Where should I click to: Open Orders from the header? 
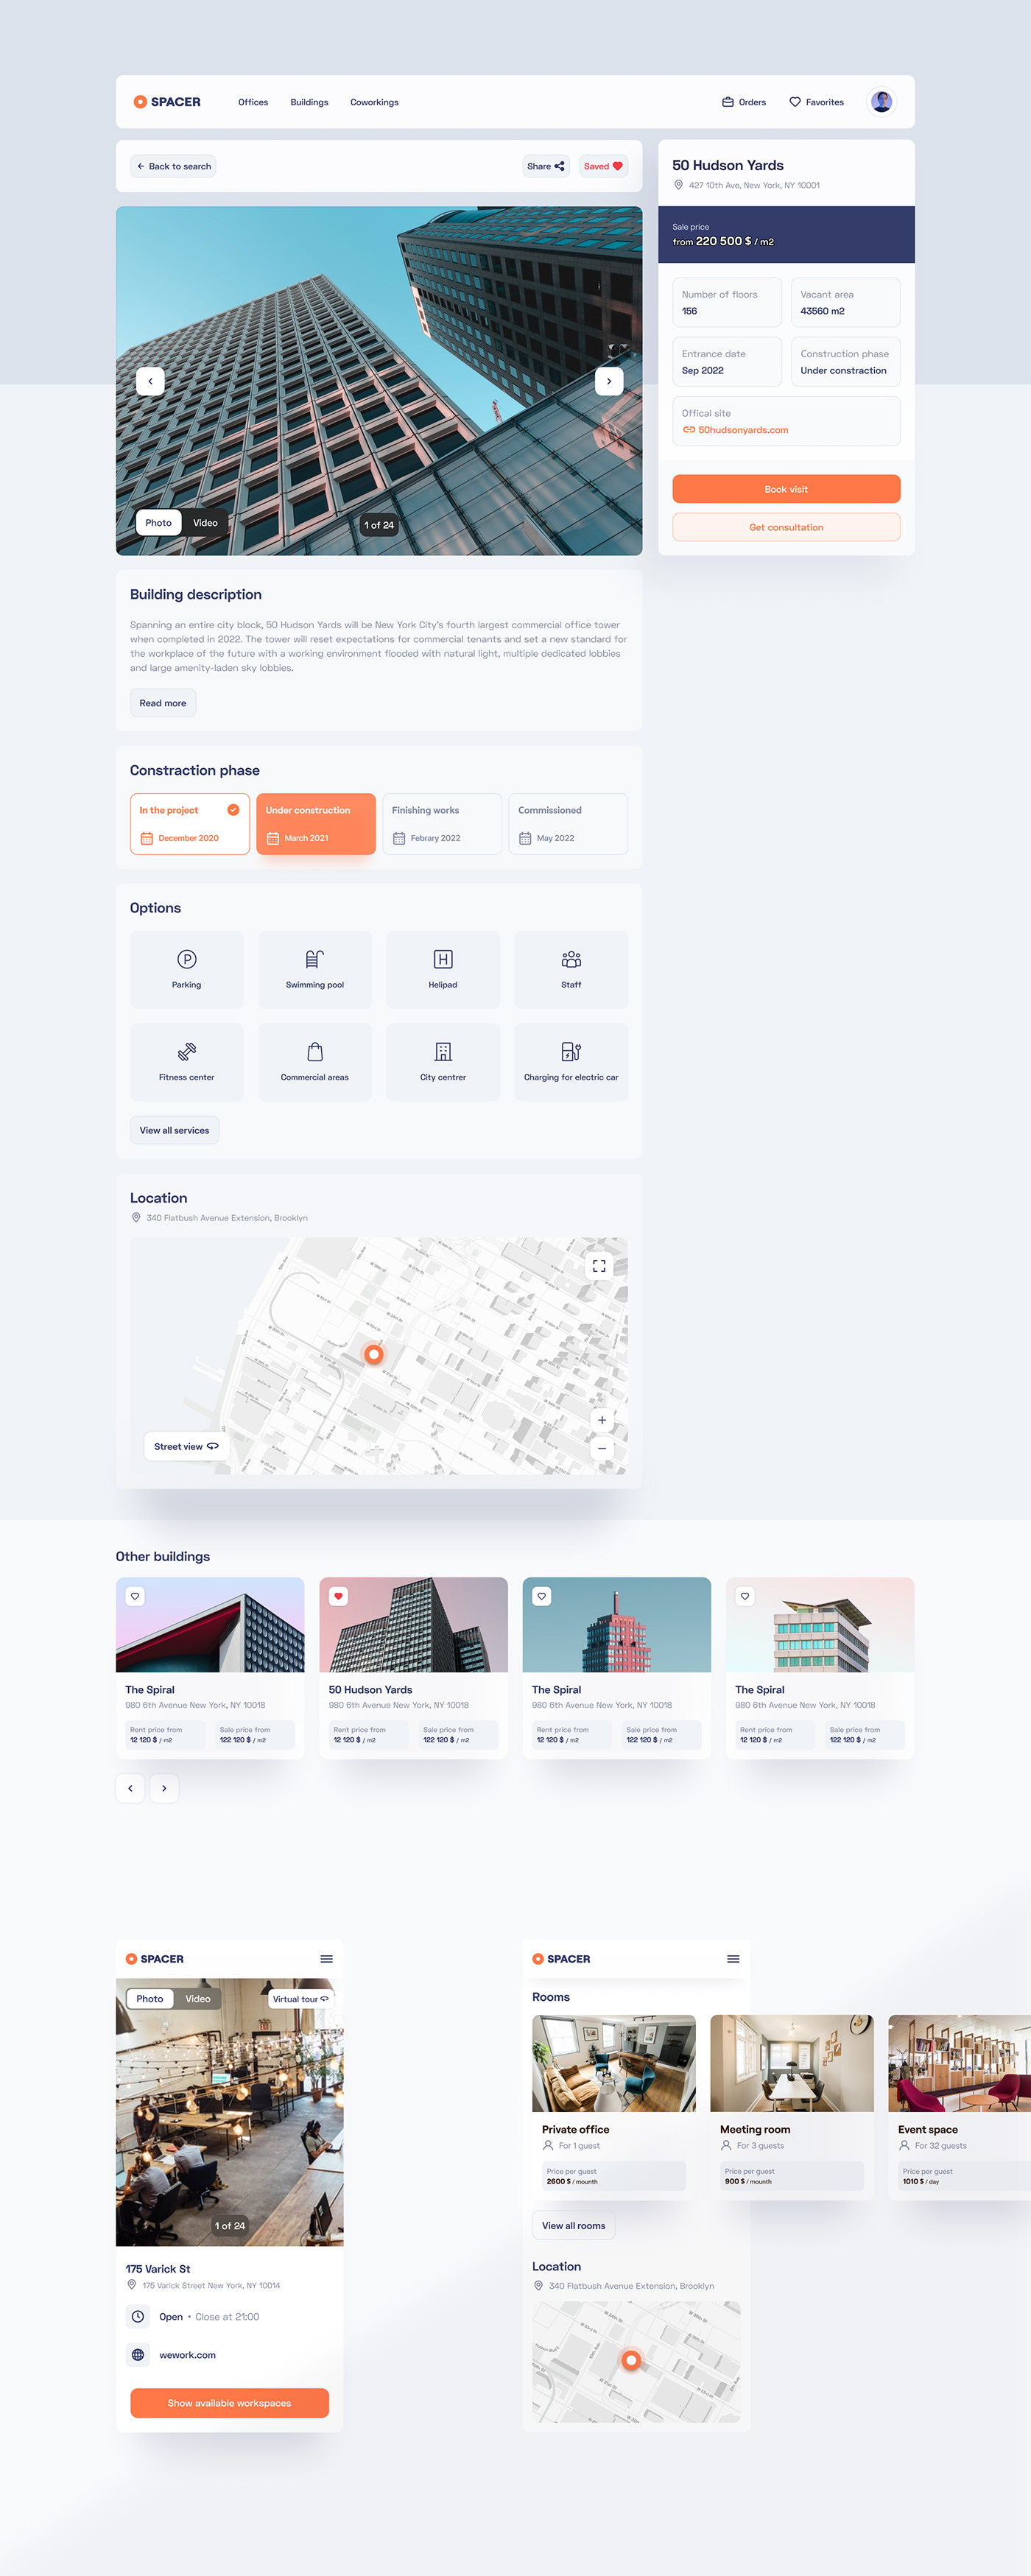point(744,102)
